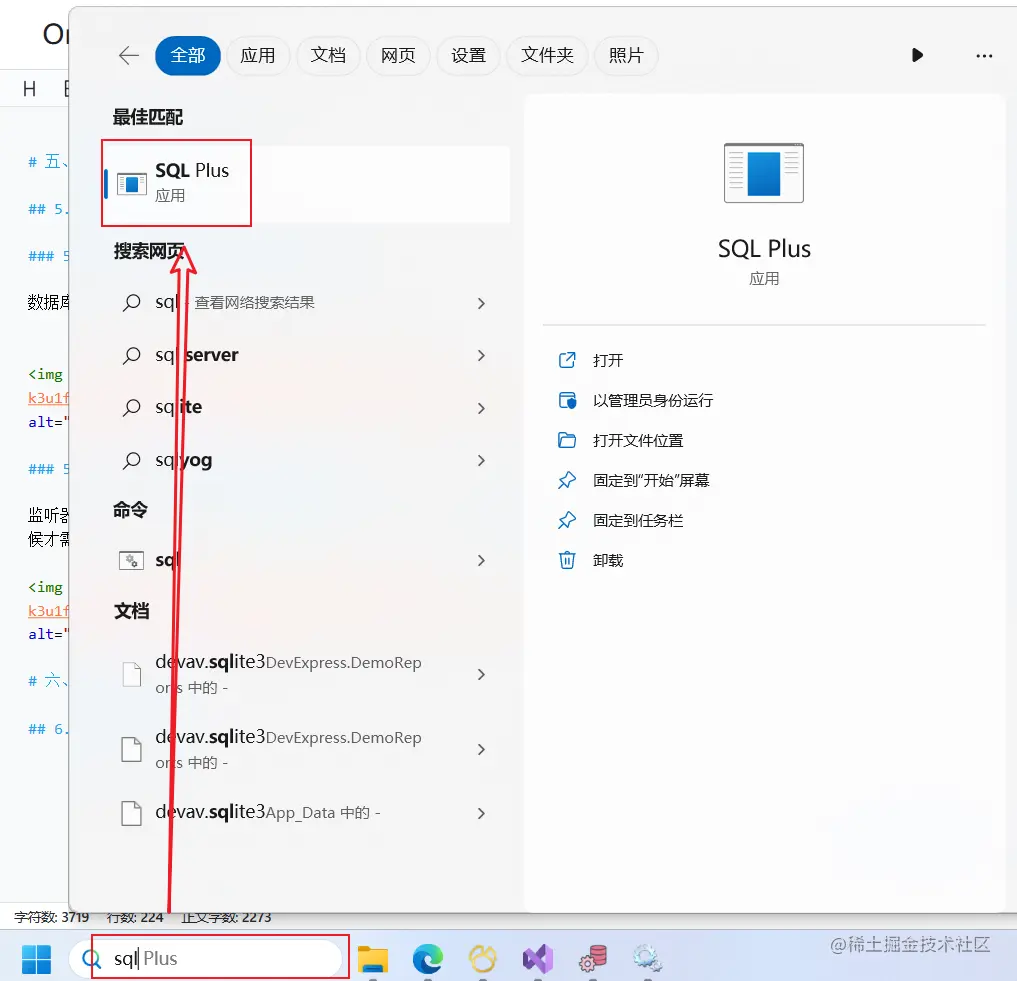This screenshot has width=1017, height=981.
Task: Open Visual Studio from the taskbar
Action: click(538, 959)
